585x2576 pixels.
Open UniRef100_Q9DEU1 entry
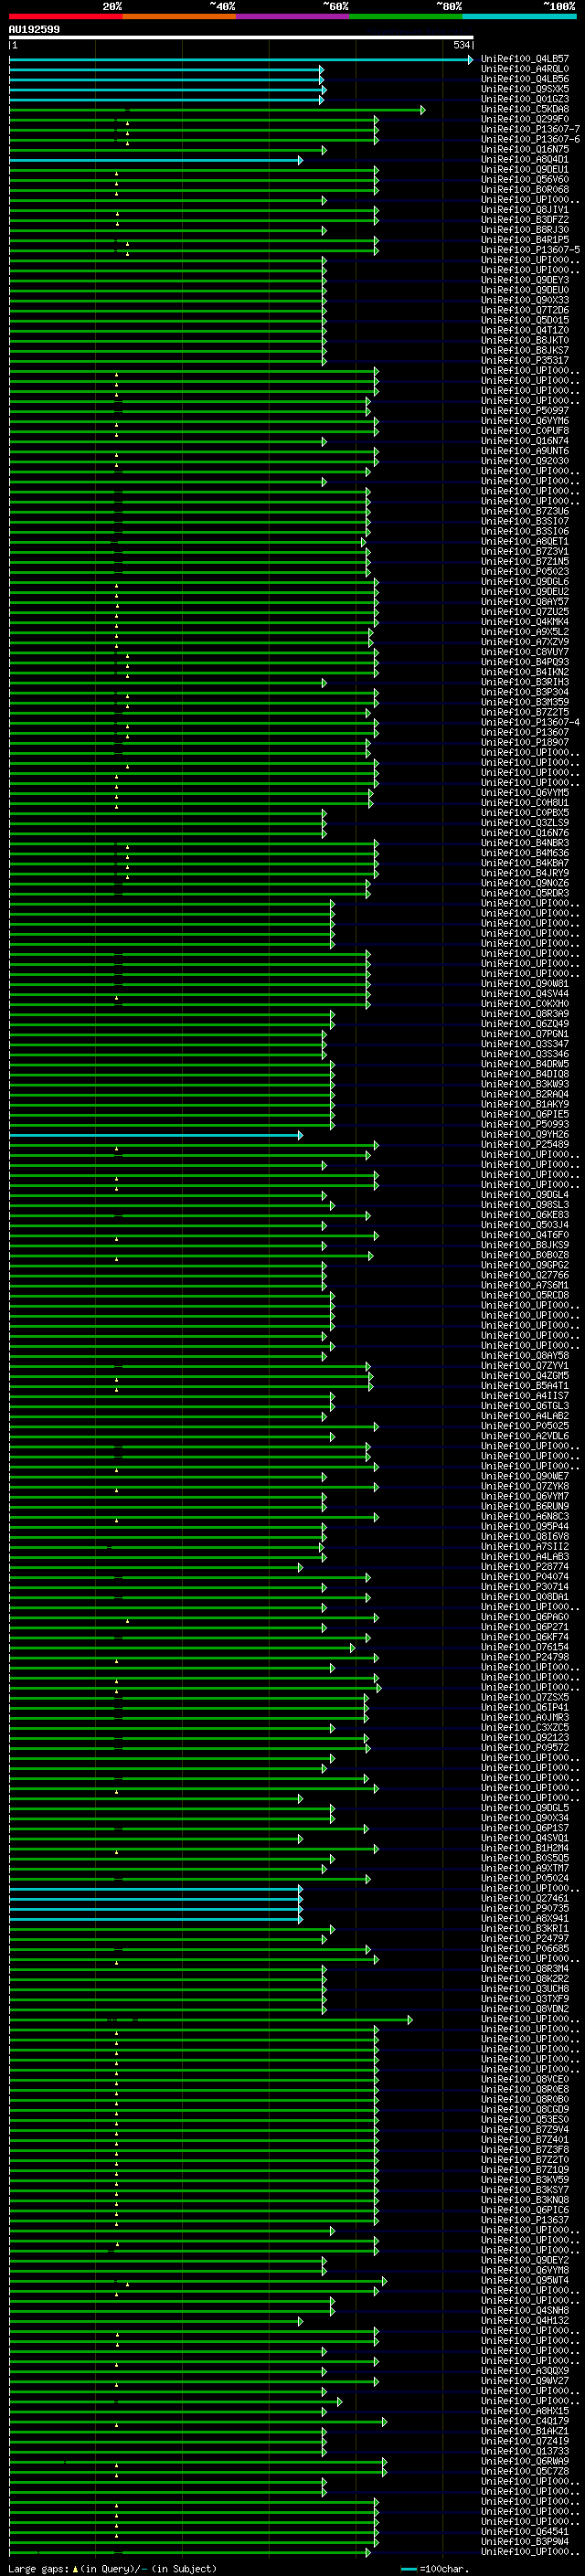point(525,169)
